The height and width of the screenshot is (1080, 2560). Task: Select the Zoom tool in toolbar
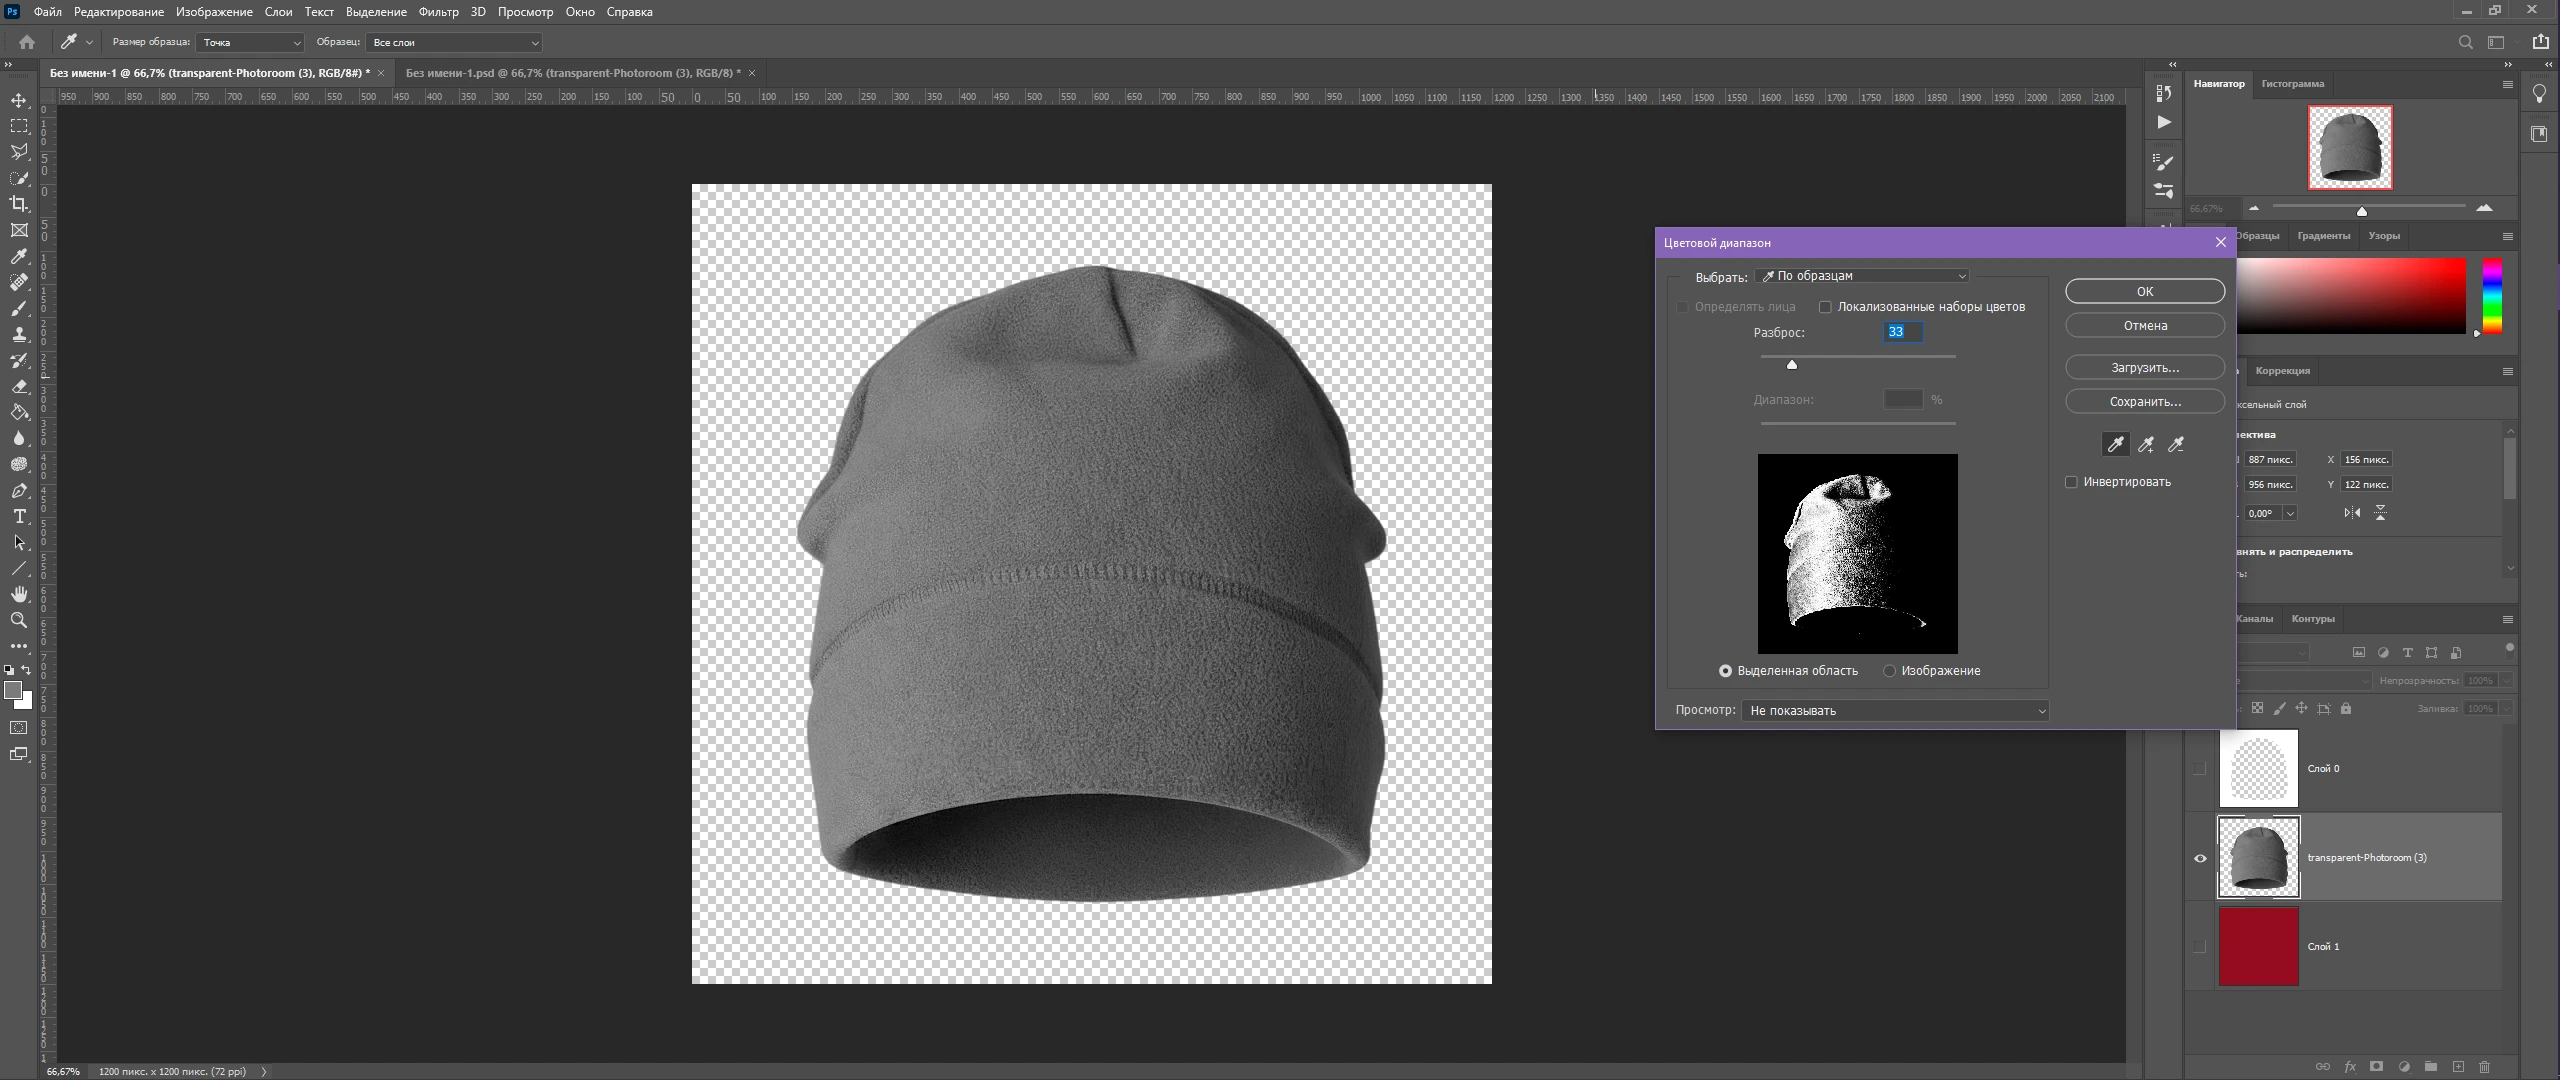tap(19, 620)
